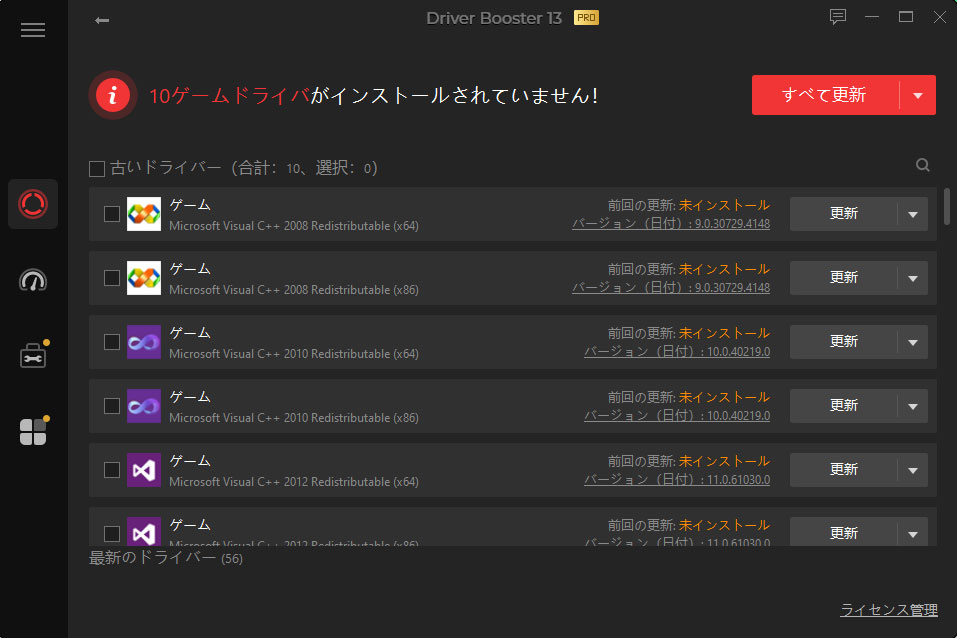
Task: Check the last partially visible row's checkbox
Action: pos(112,534)
